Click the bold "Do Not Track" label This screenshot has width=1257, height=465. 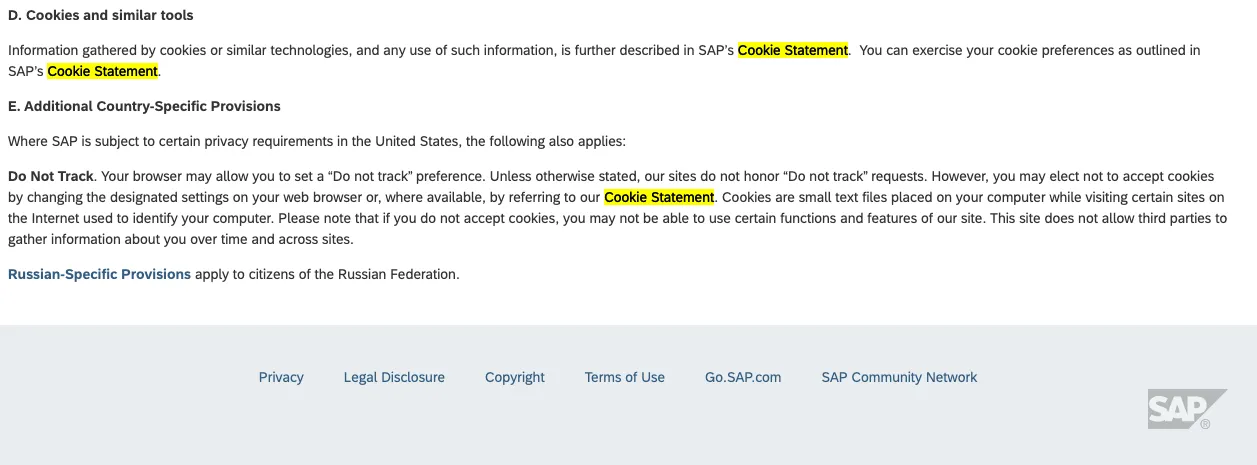[x=50, y=176]
